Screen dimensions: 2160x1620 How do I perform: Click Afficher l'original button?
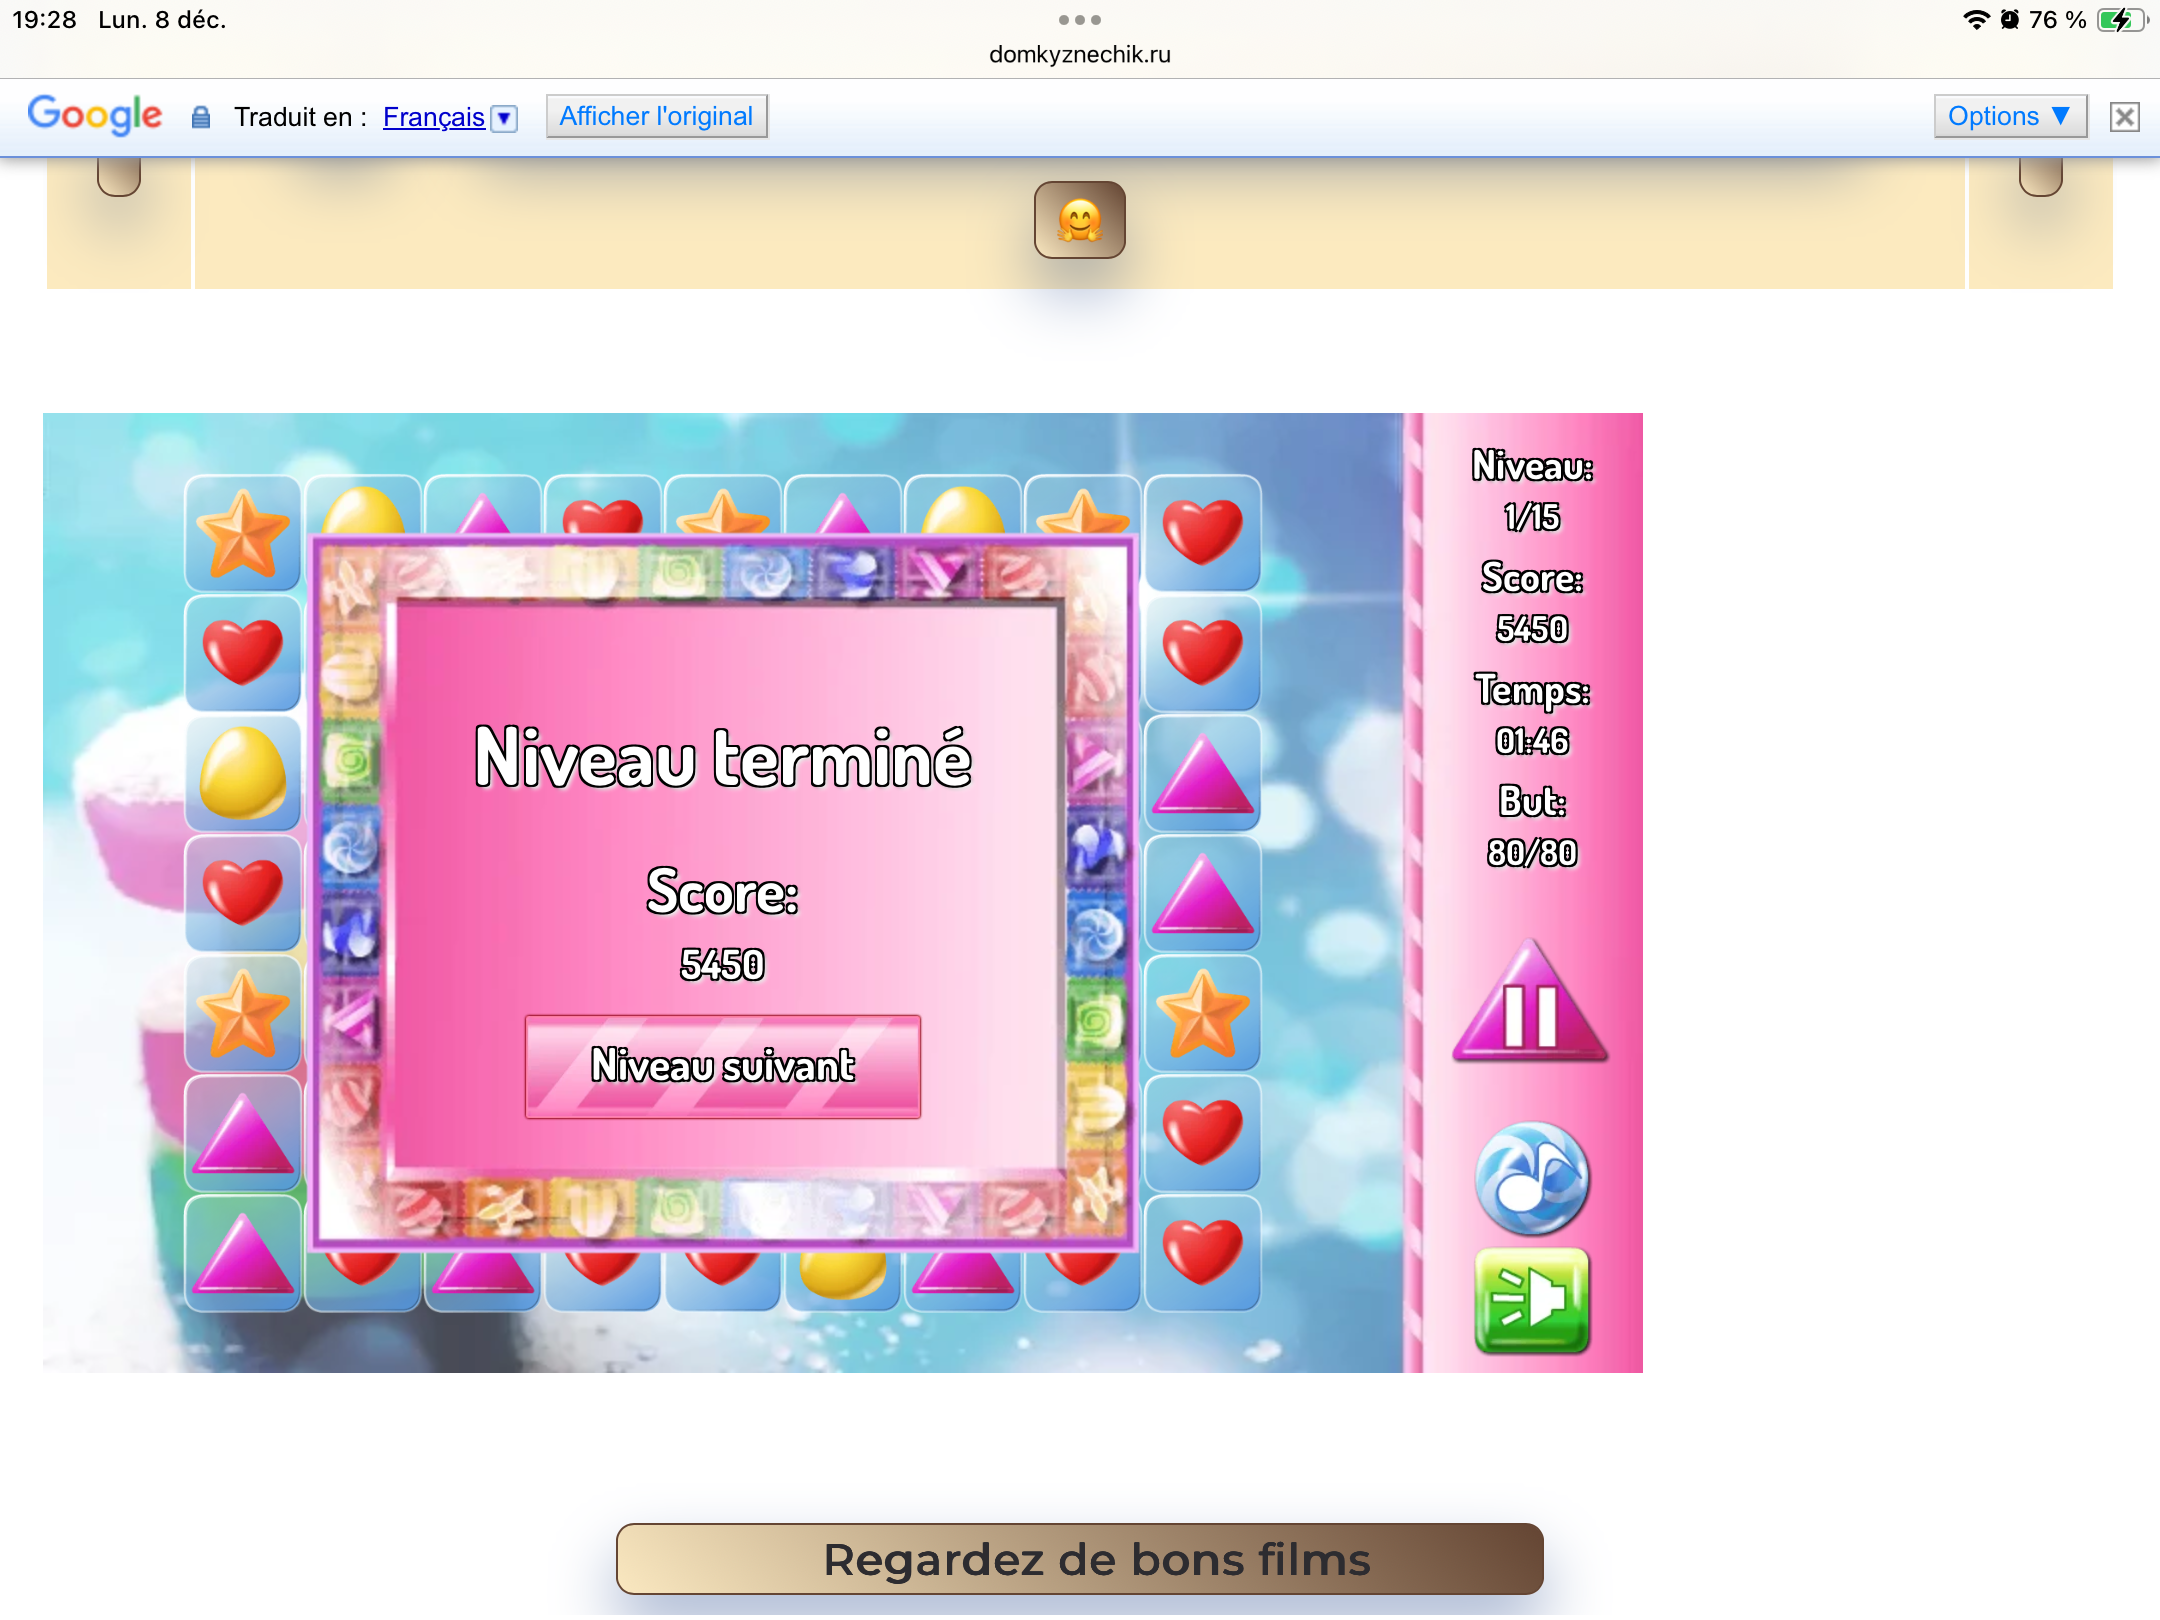tap(656, 116)
